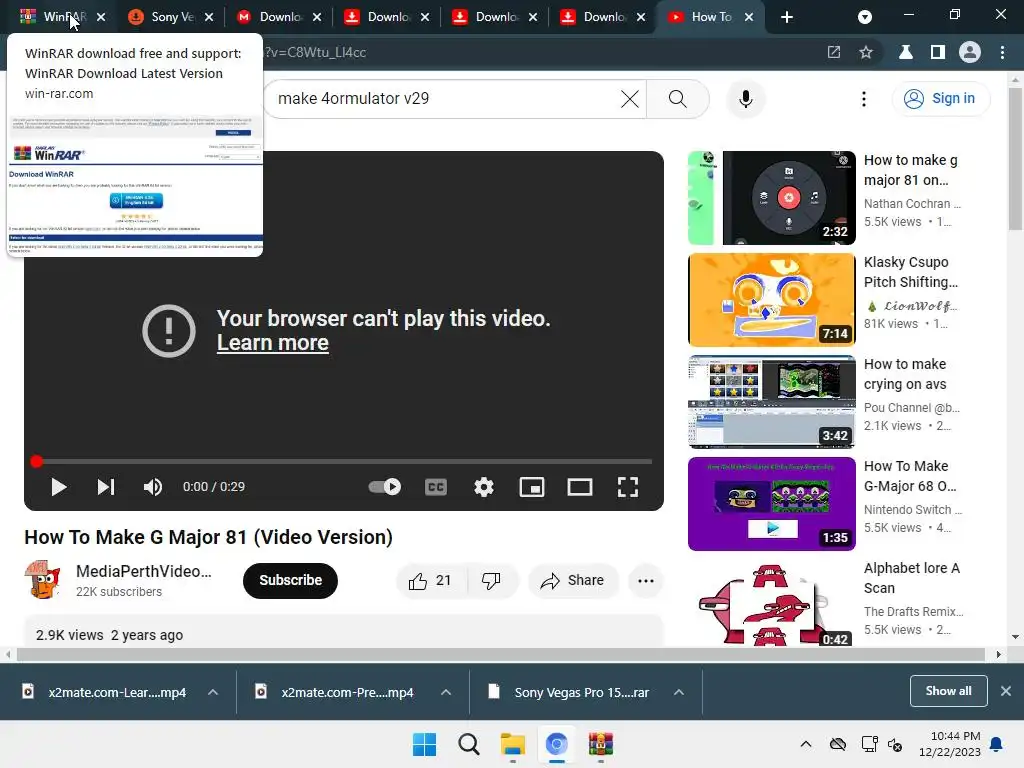Image resolution: width=1024 pixels, height=768 pixels.
Task: Click the Learn more link
Action: click(272, 343)
